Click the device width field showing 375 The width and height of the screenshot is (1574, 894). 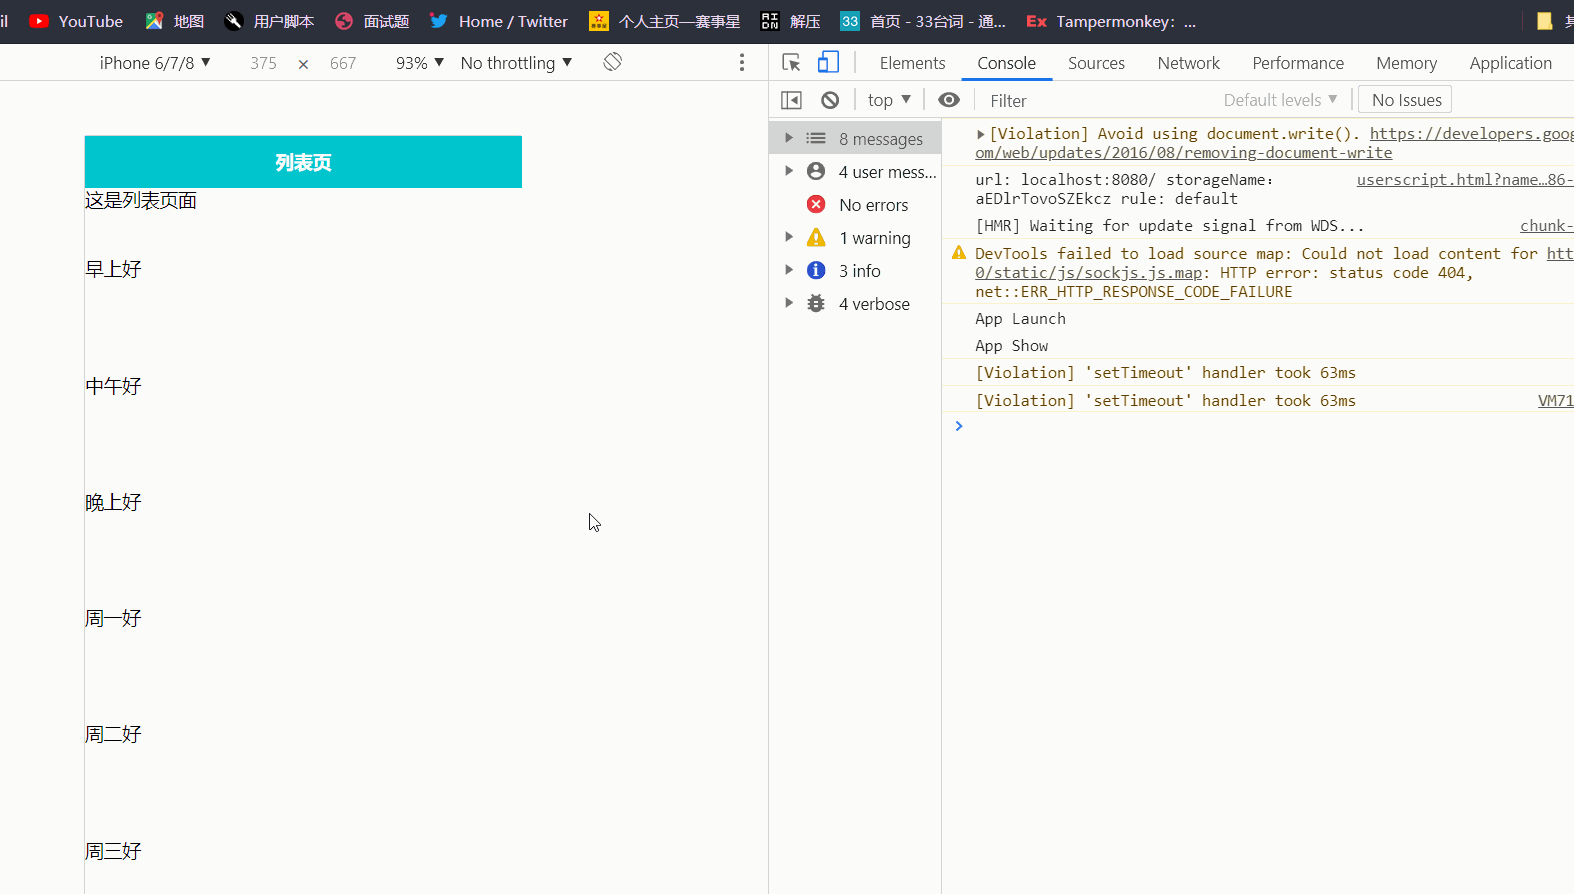point(263,63)
